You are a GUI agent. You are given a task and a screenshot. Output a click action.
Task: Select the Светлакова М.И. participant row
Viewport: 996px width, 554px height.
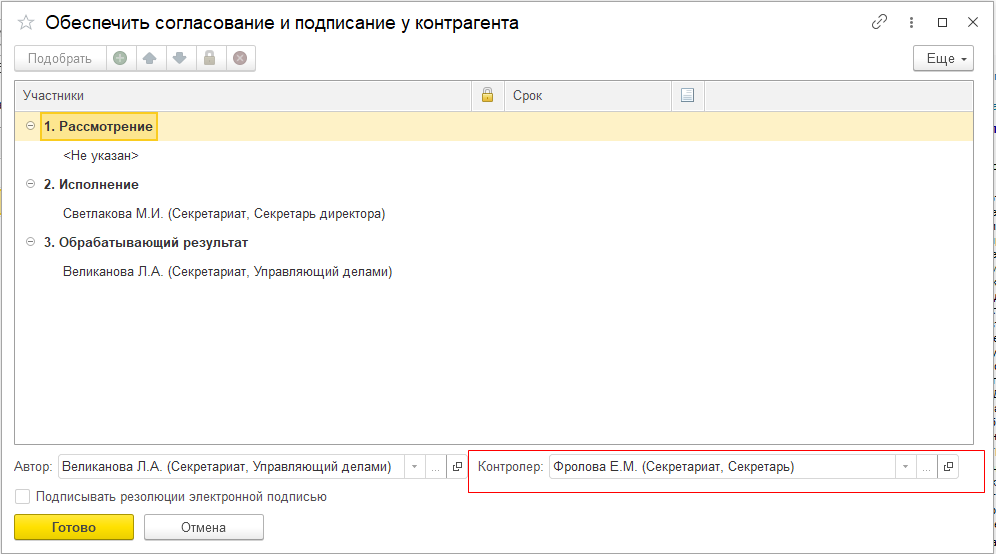point(224,213)
